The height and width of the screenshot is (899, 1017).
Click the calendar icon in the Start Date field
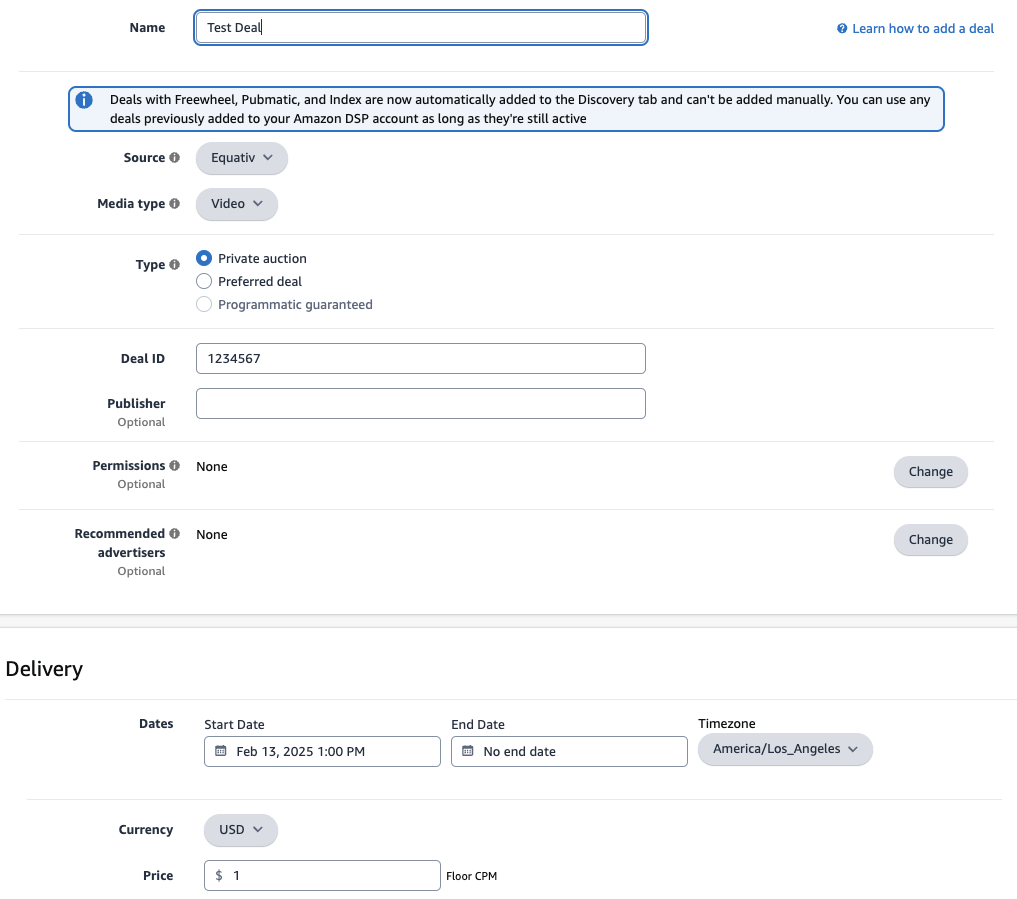tap(221, 751)
